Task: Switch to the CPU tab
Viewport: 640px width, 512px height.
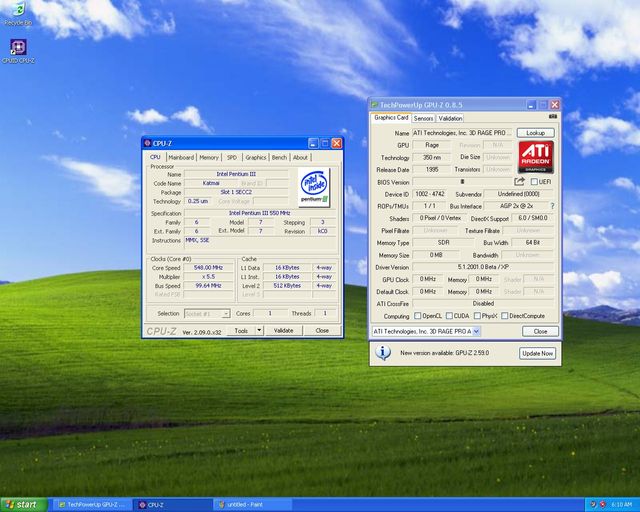Action: [155, 157]
